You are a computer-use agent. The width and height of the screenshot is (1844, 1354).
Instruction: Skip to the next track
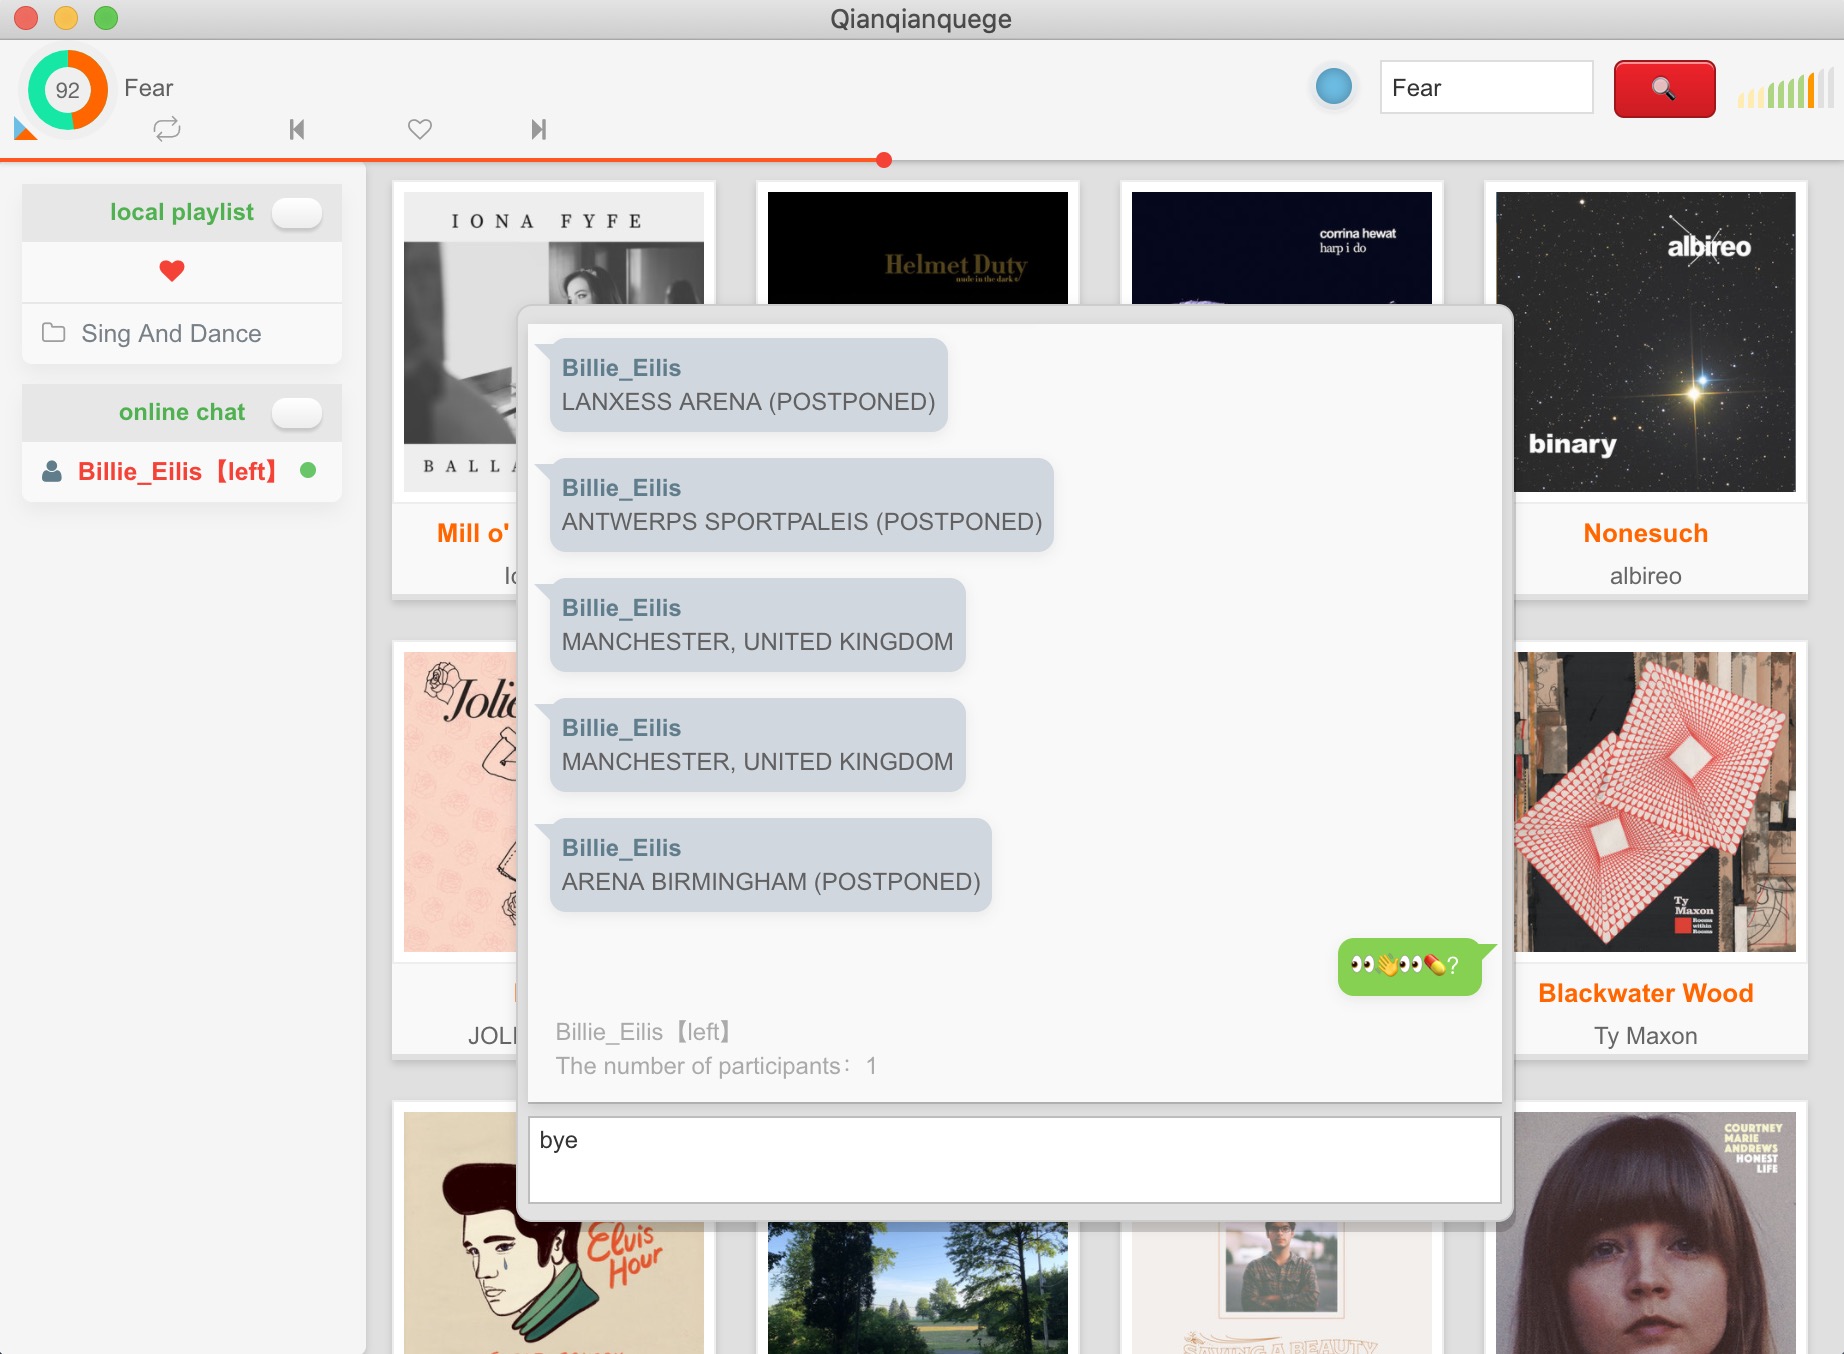[x=539, y=129]
